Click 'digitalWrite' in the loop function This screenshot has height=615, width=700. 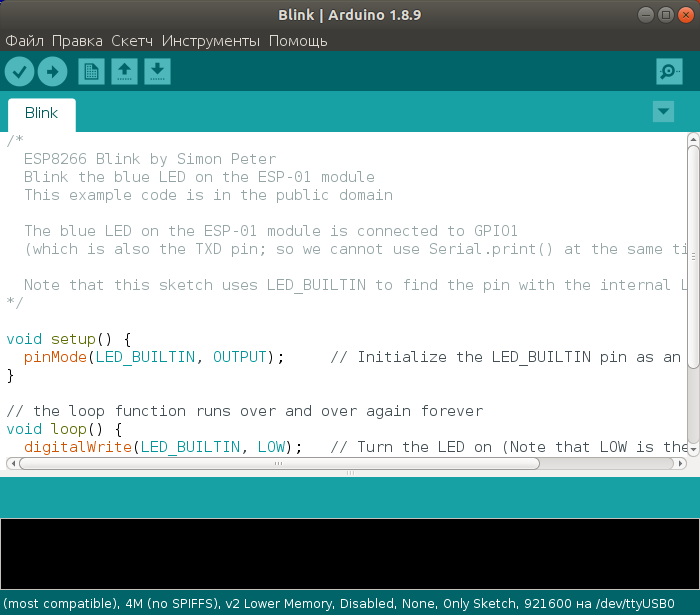click(78, 447)
